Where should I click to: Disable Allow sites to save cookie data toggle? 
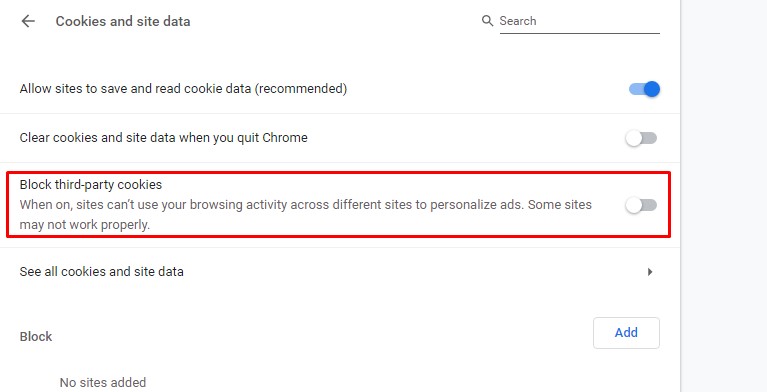[644, 89]
